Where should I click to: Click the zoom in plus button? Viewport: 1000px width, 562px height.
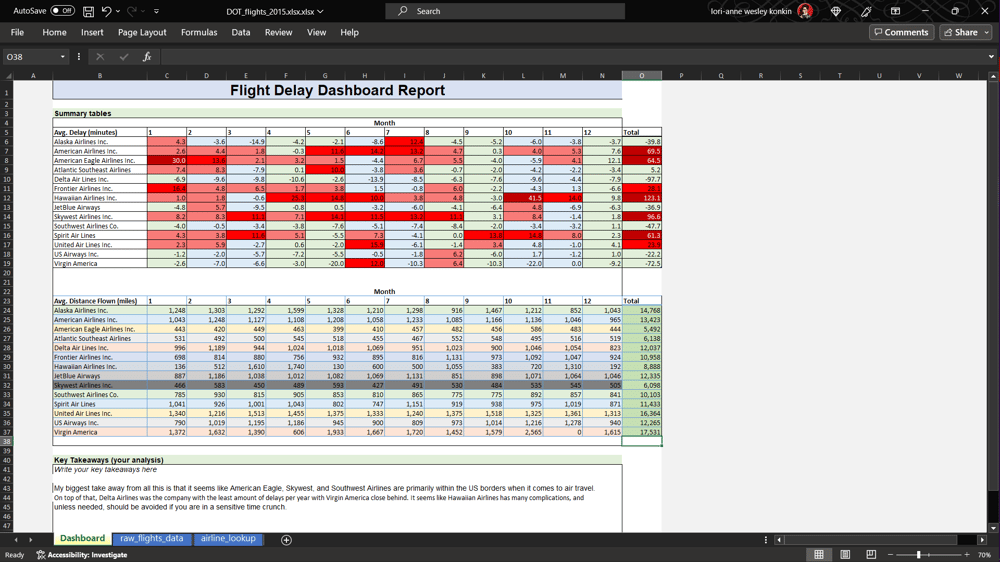[x=966, y=555]
